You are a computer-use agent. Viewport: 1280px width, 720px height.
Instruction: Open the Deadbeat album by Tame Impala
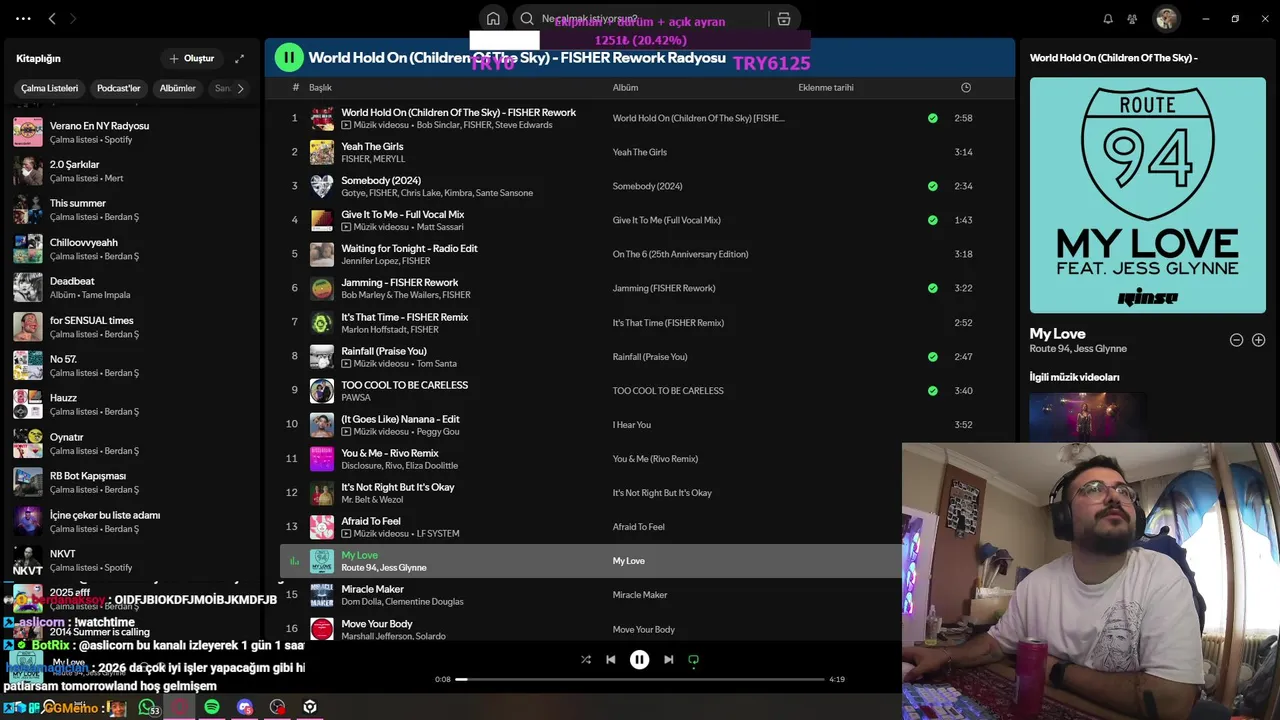[132, 288]
